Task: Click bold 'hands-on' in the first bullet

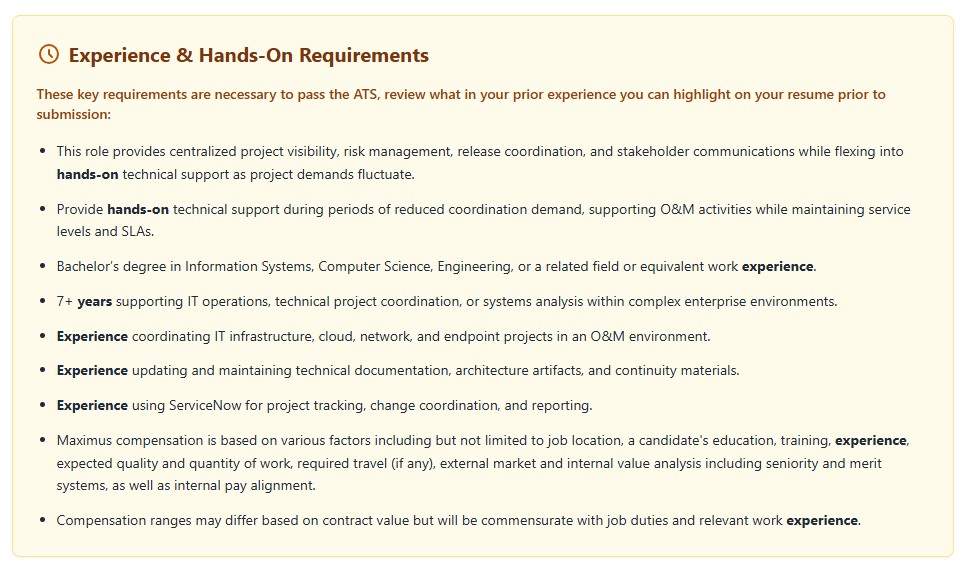Action: coord(87,175)
